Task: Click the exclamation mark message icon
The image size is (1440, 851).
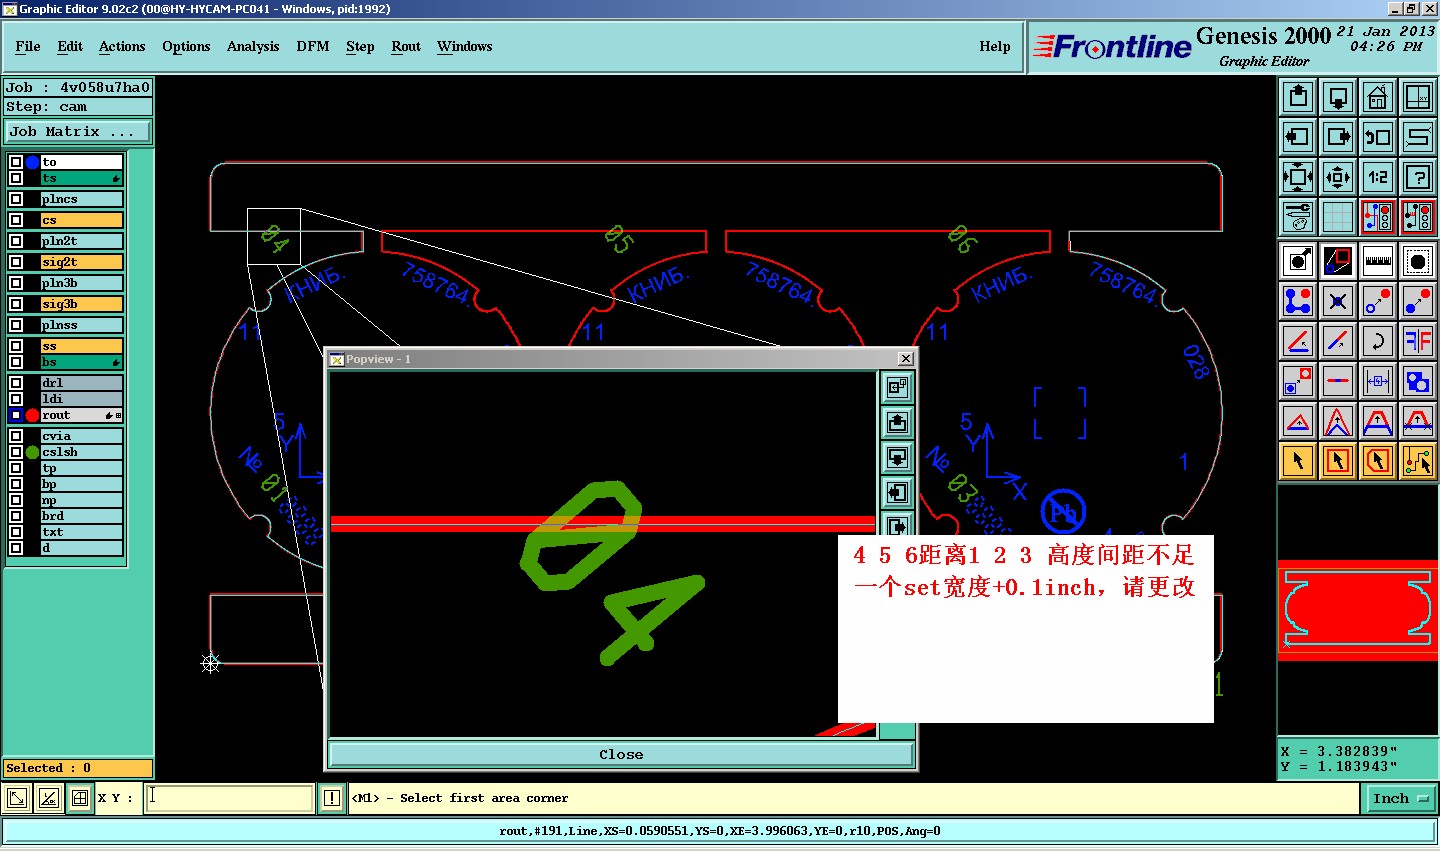Action: click(332, 798)
